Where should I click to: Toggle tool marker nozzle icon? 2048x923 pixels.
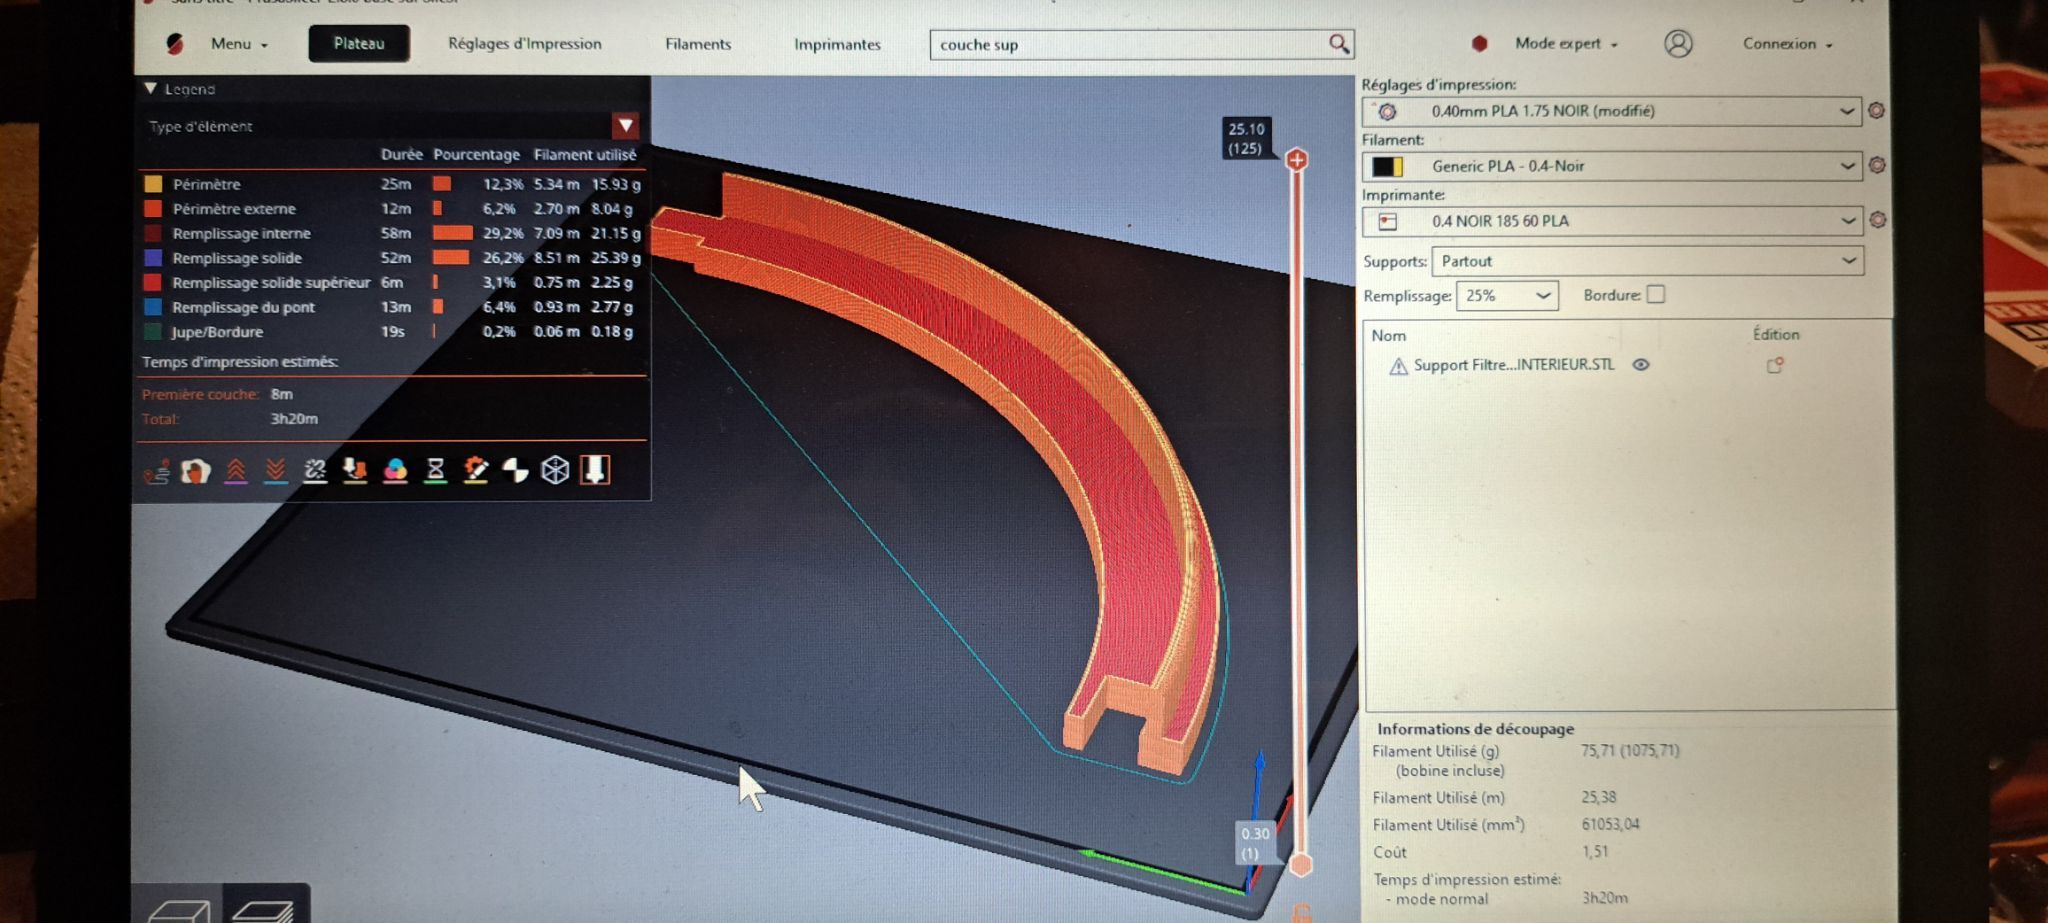[595, 470]
